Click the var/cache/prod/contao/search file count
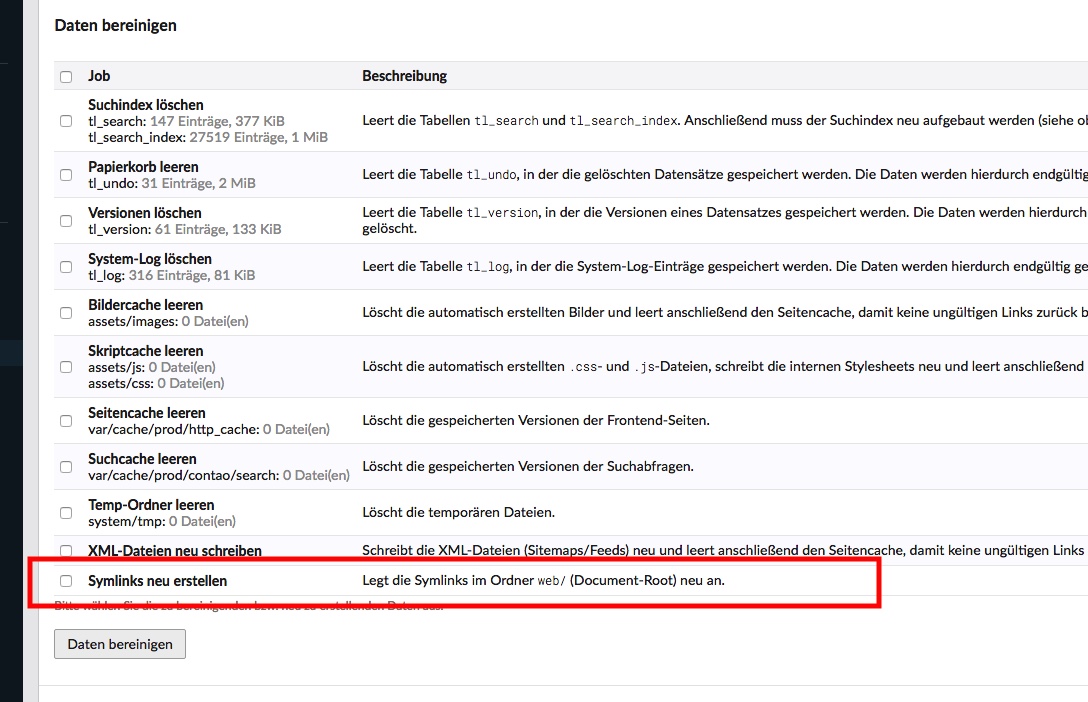Viewport: 1088px width, 702px height. point(316,475)
